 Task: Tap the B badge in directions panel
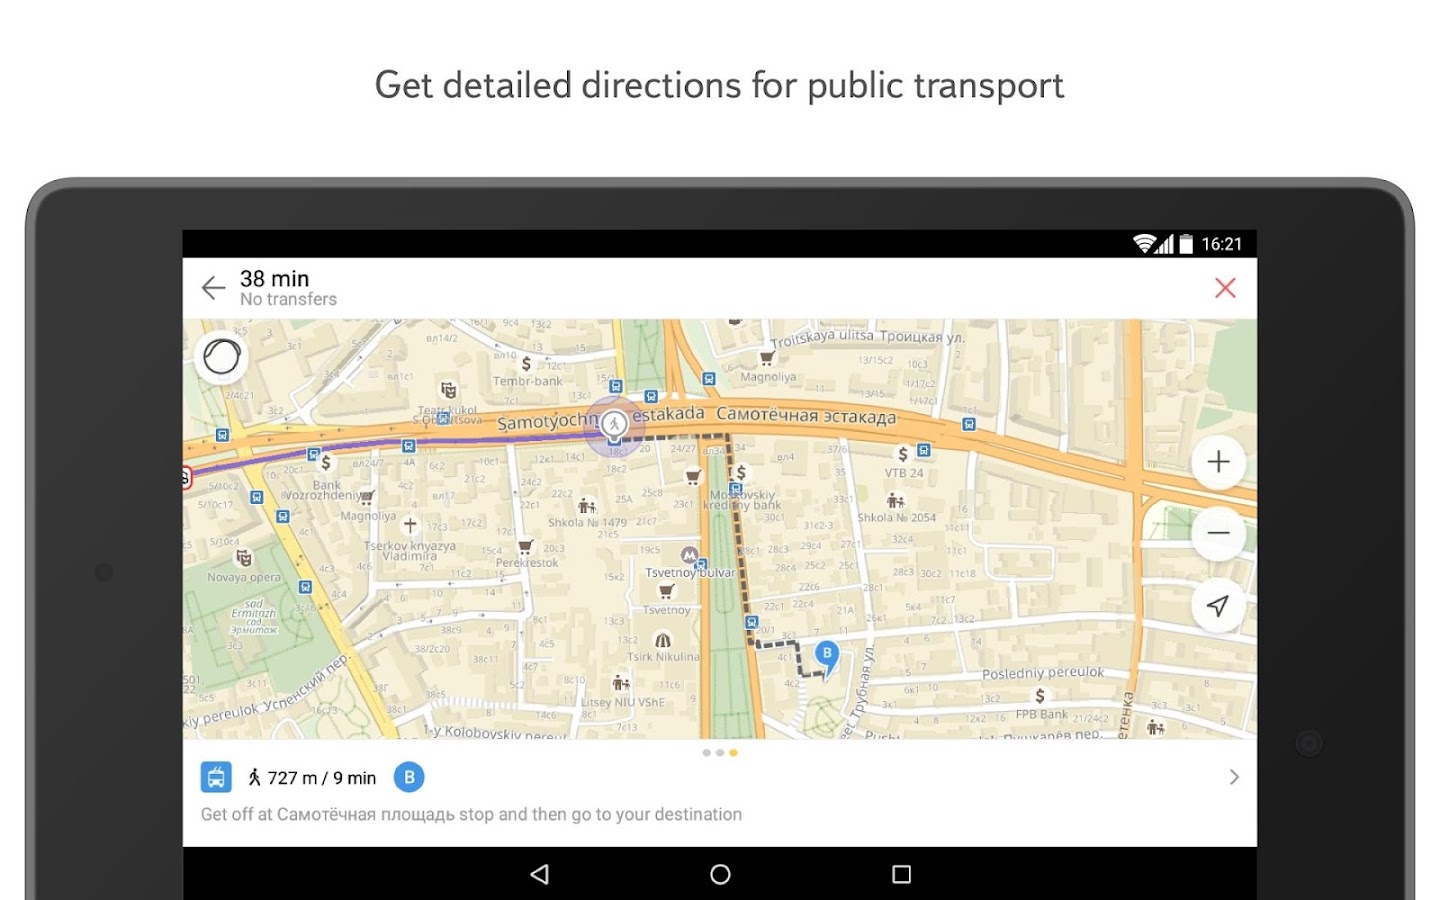pos(409,777)
